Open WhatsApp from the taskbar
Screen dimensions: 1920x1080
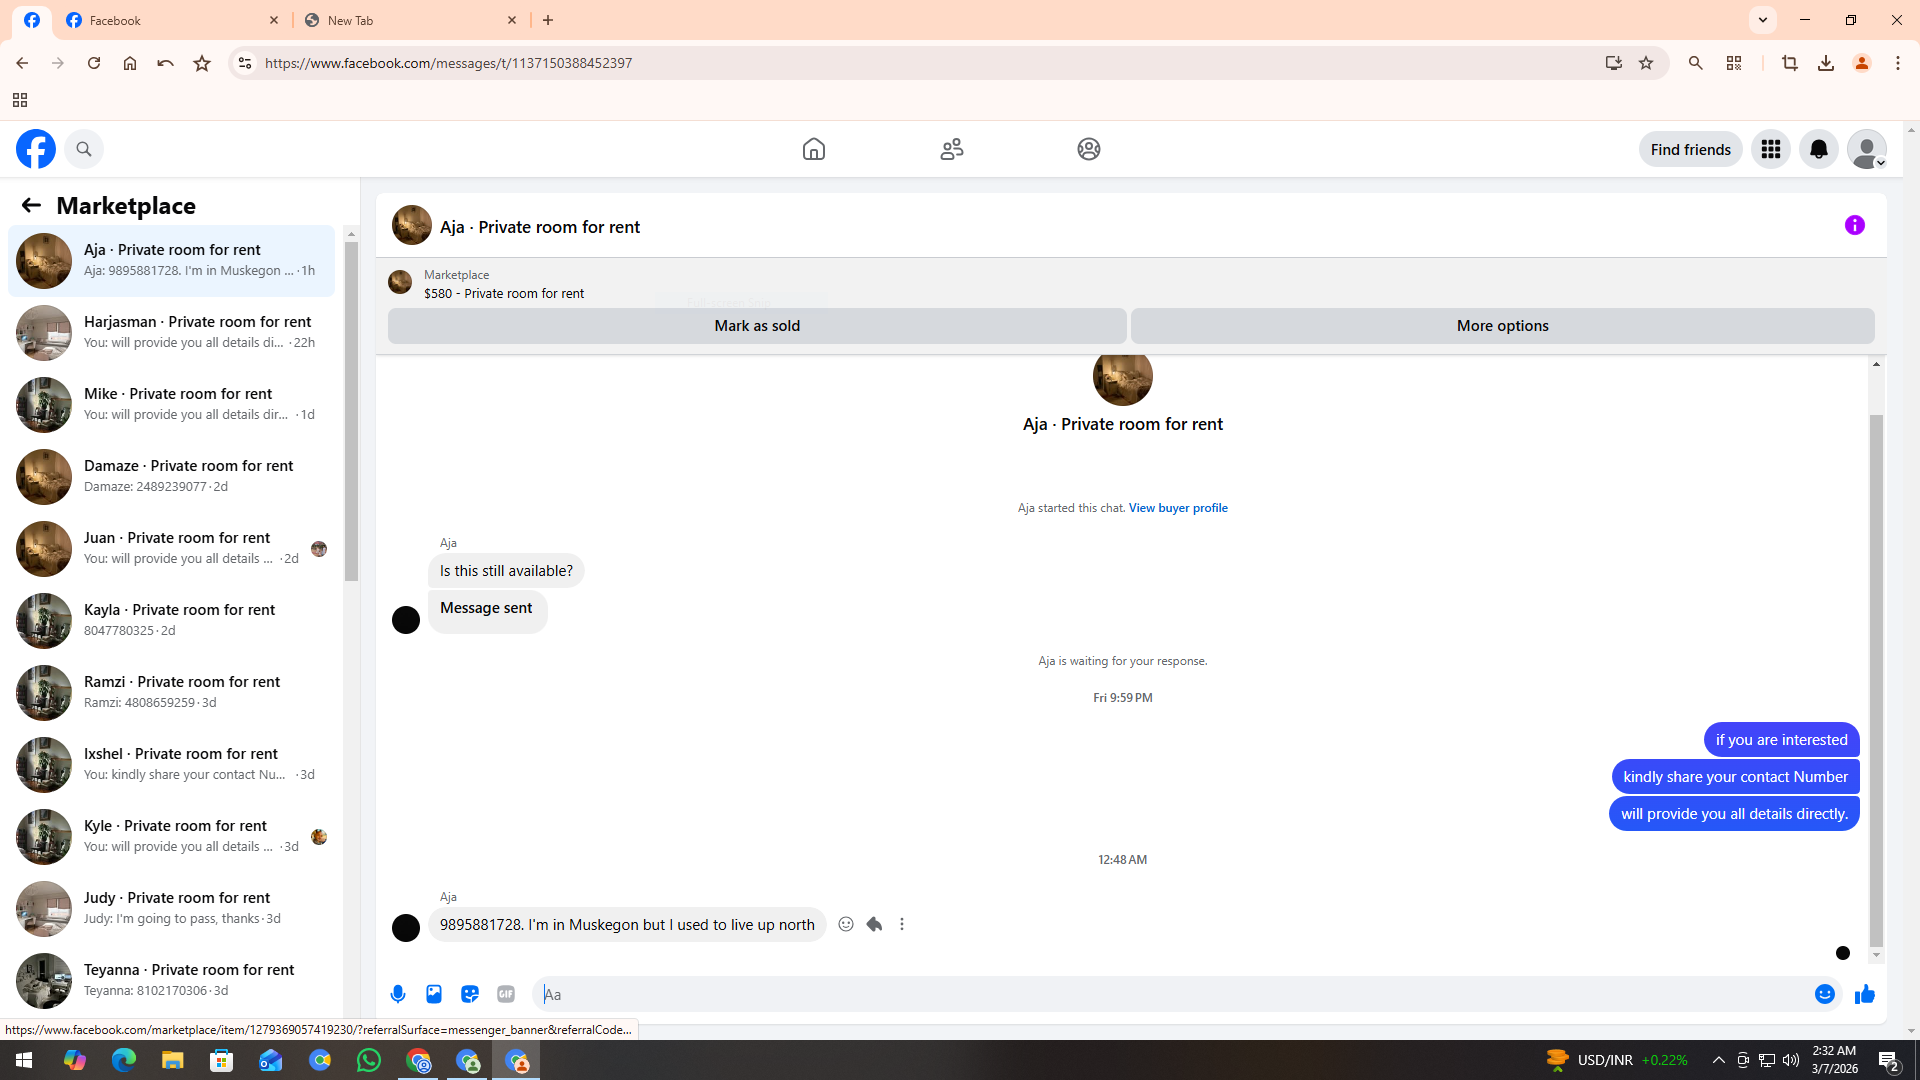[369, 1061]
